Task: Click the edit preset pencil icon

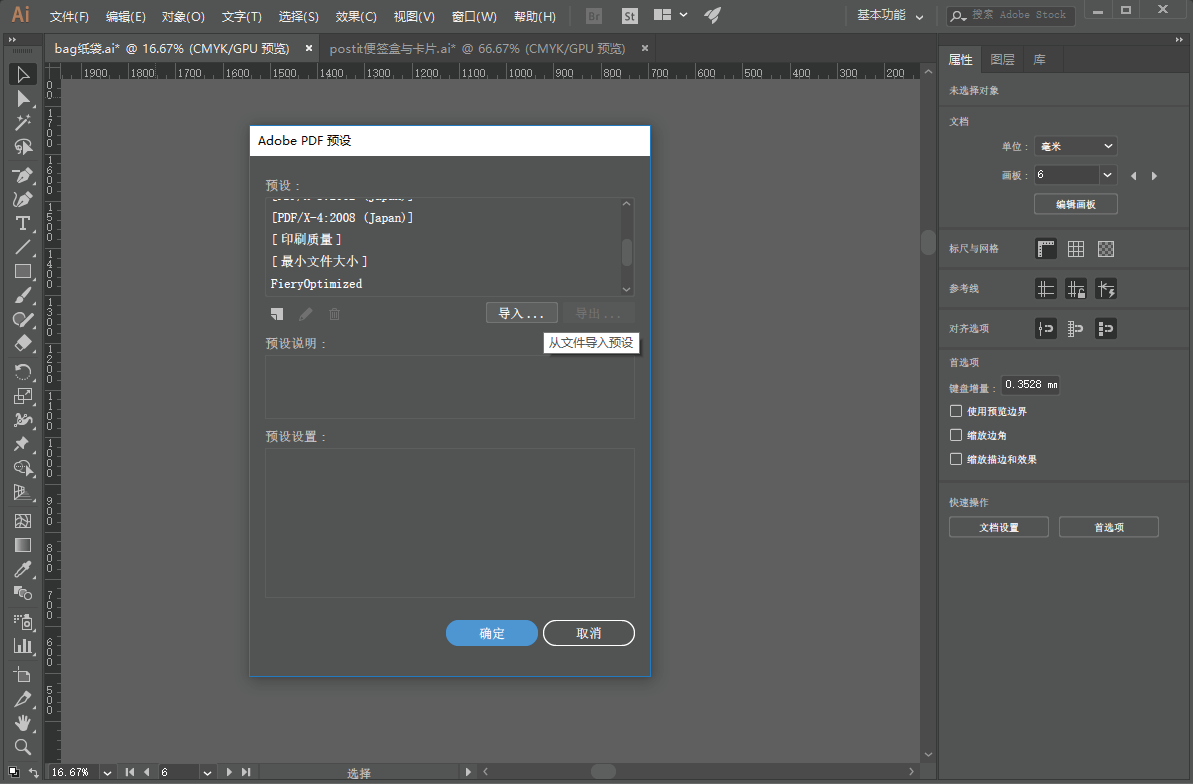Action: (306, 314)
